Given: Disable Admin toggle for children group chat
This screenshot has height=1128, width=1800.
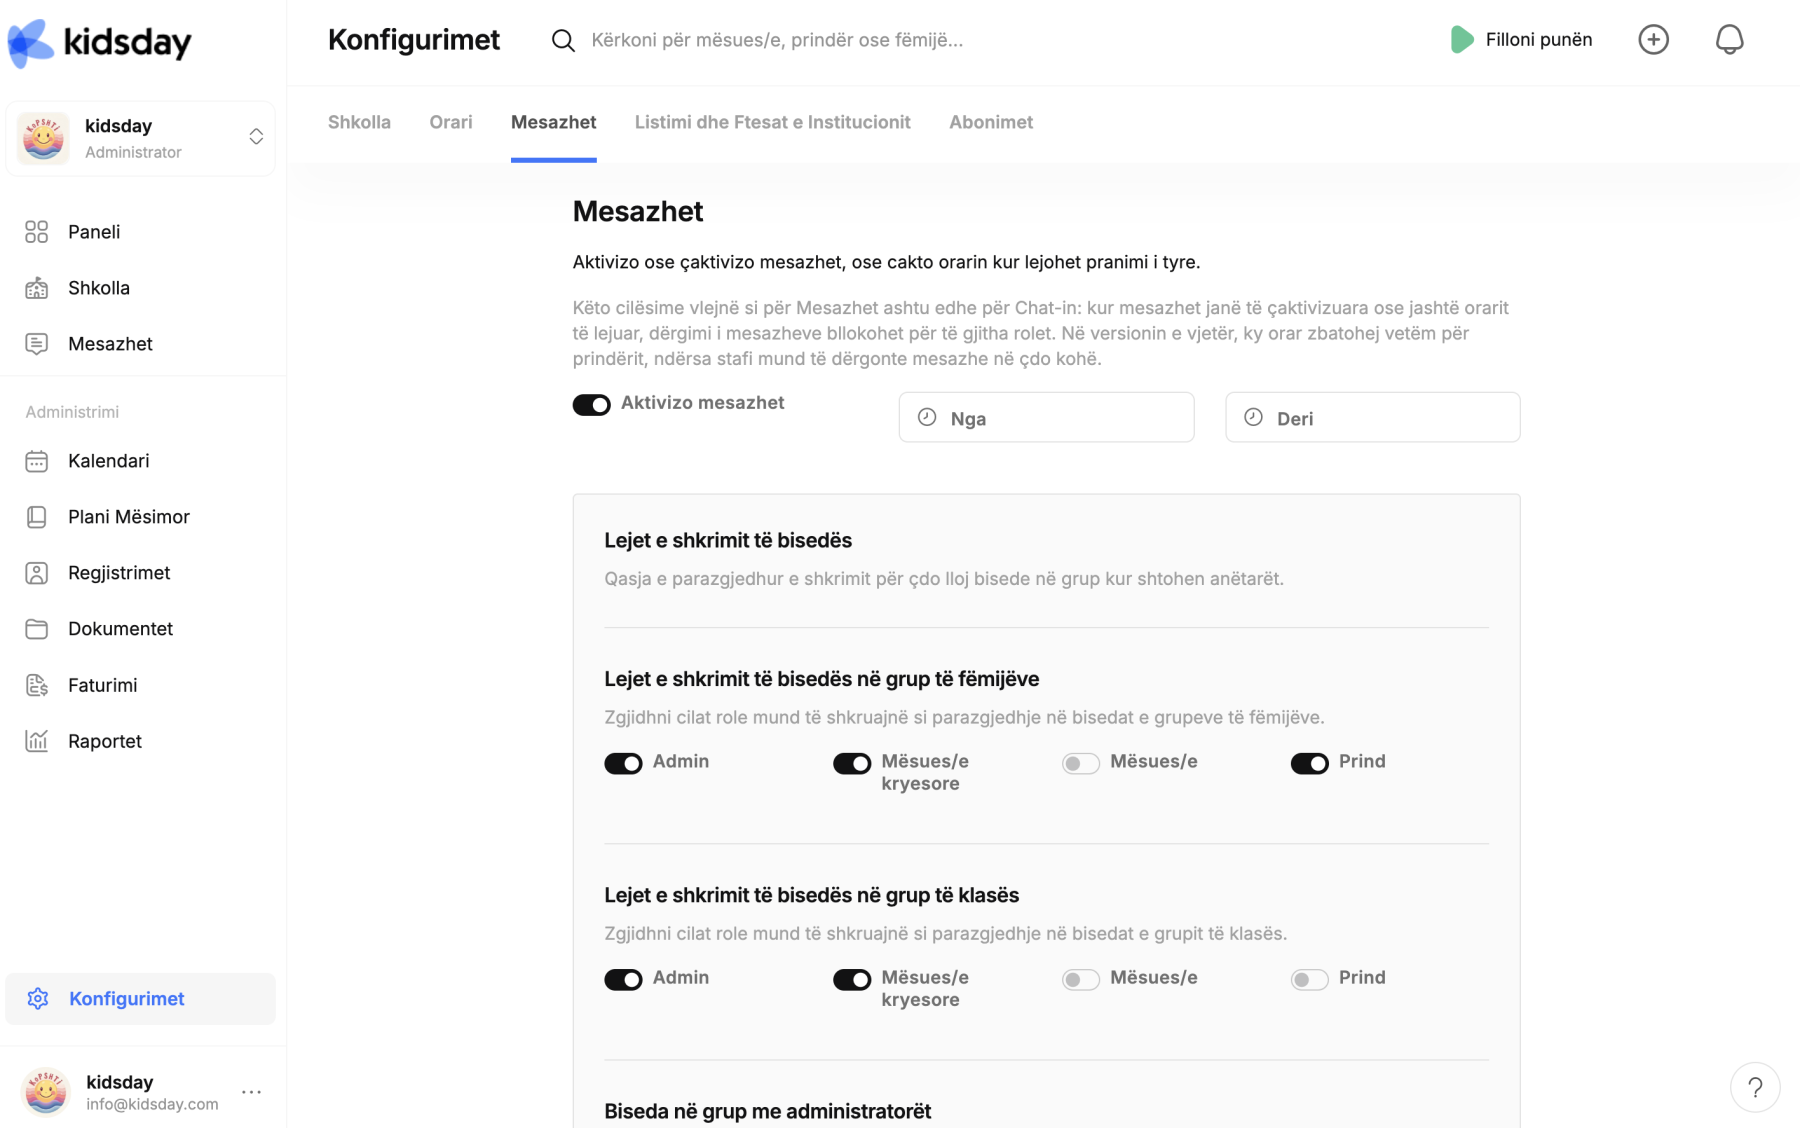Looking at the screenshot, I should (623, 763).
